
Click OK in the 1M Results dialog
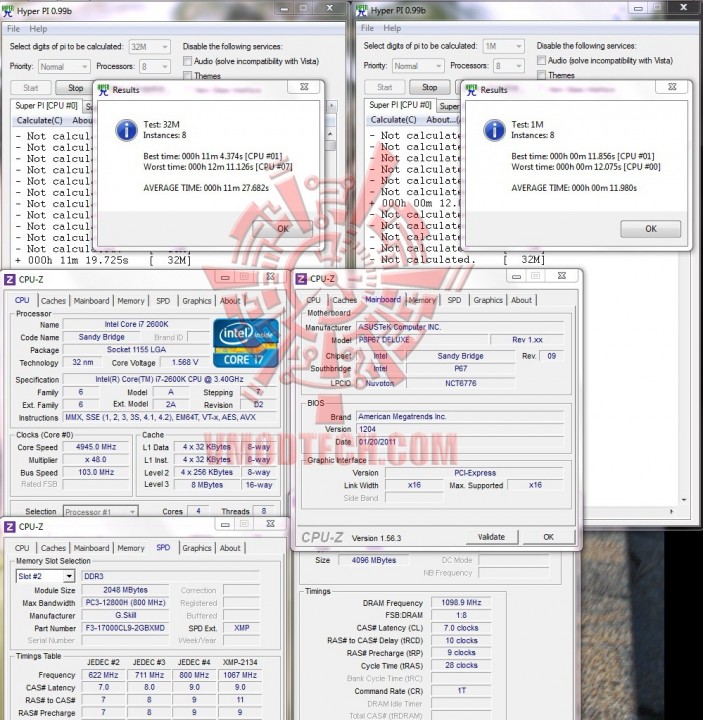[x=651, y=229]
